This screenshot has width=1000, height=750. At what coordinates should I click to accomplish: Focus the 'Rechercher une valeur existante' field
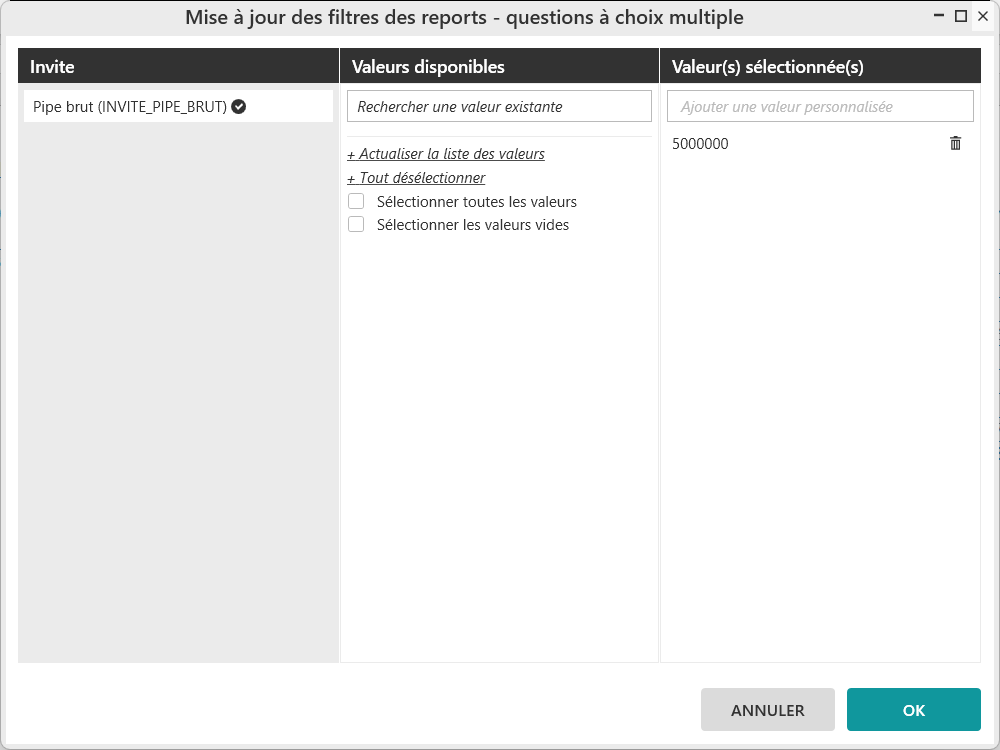499,107
